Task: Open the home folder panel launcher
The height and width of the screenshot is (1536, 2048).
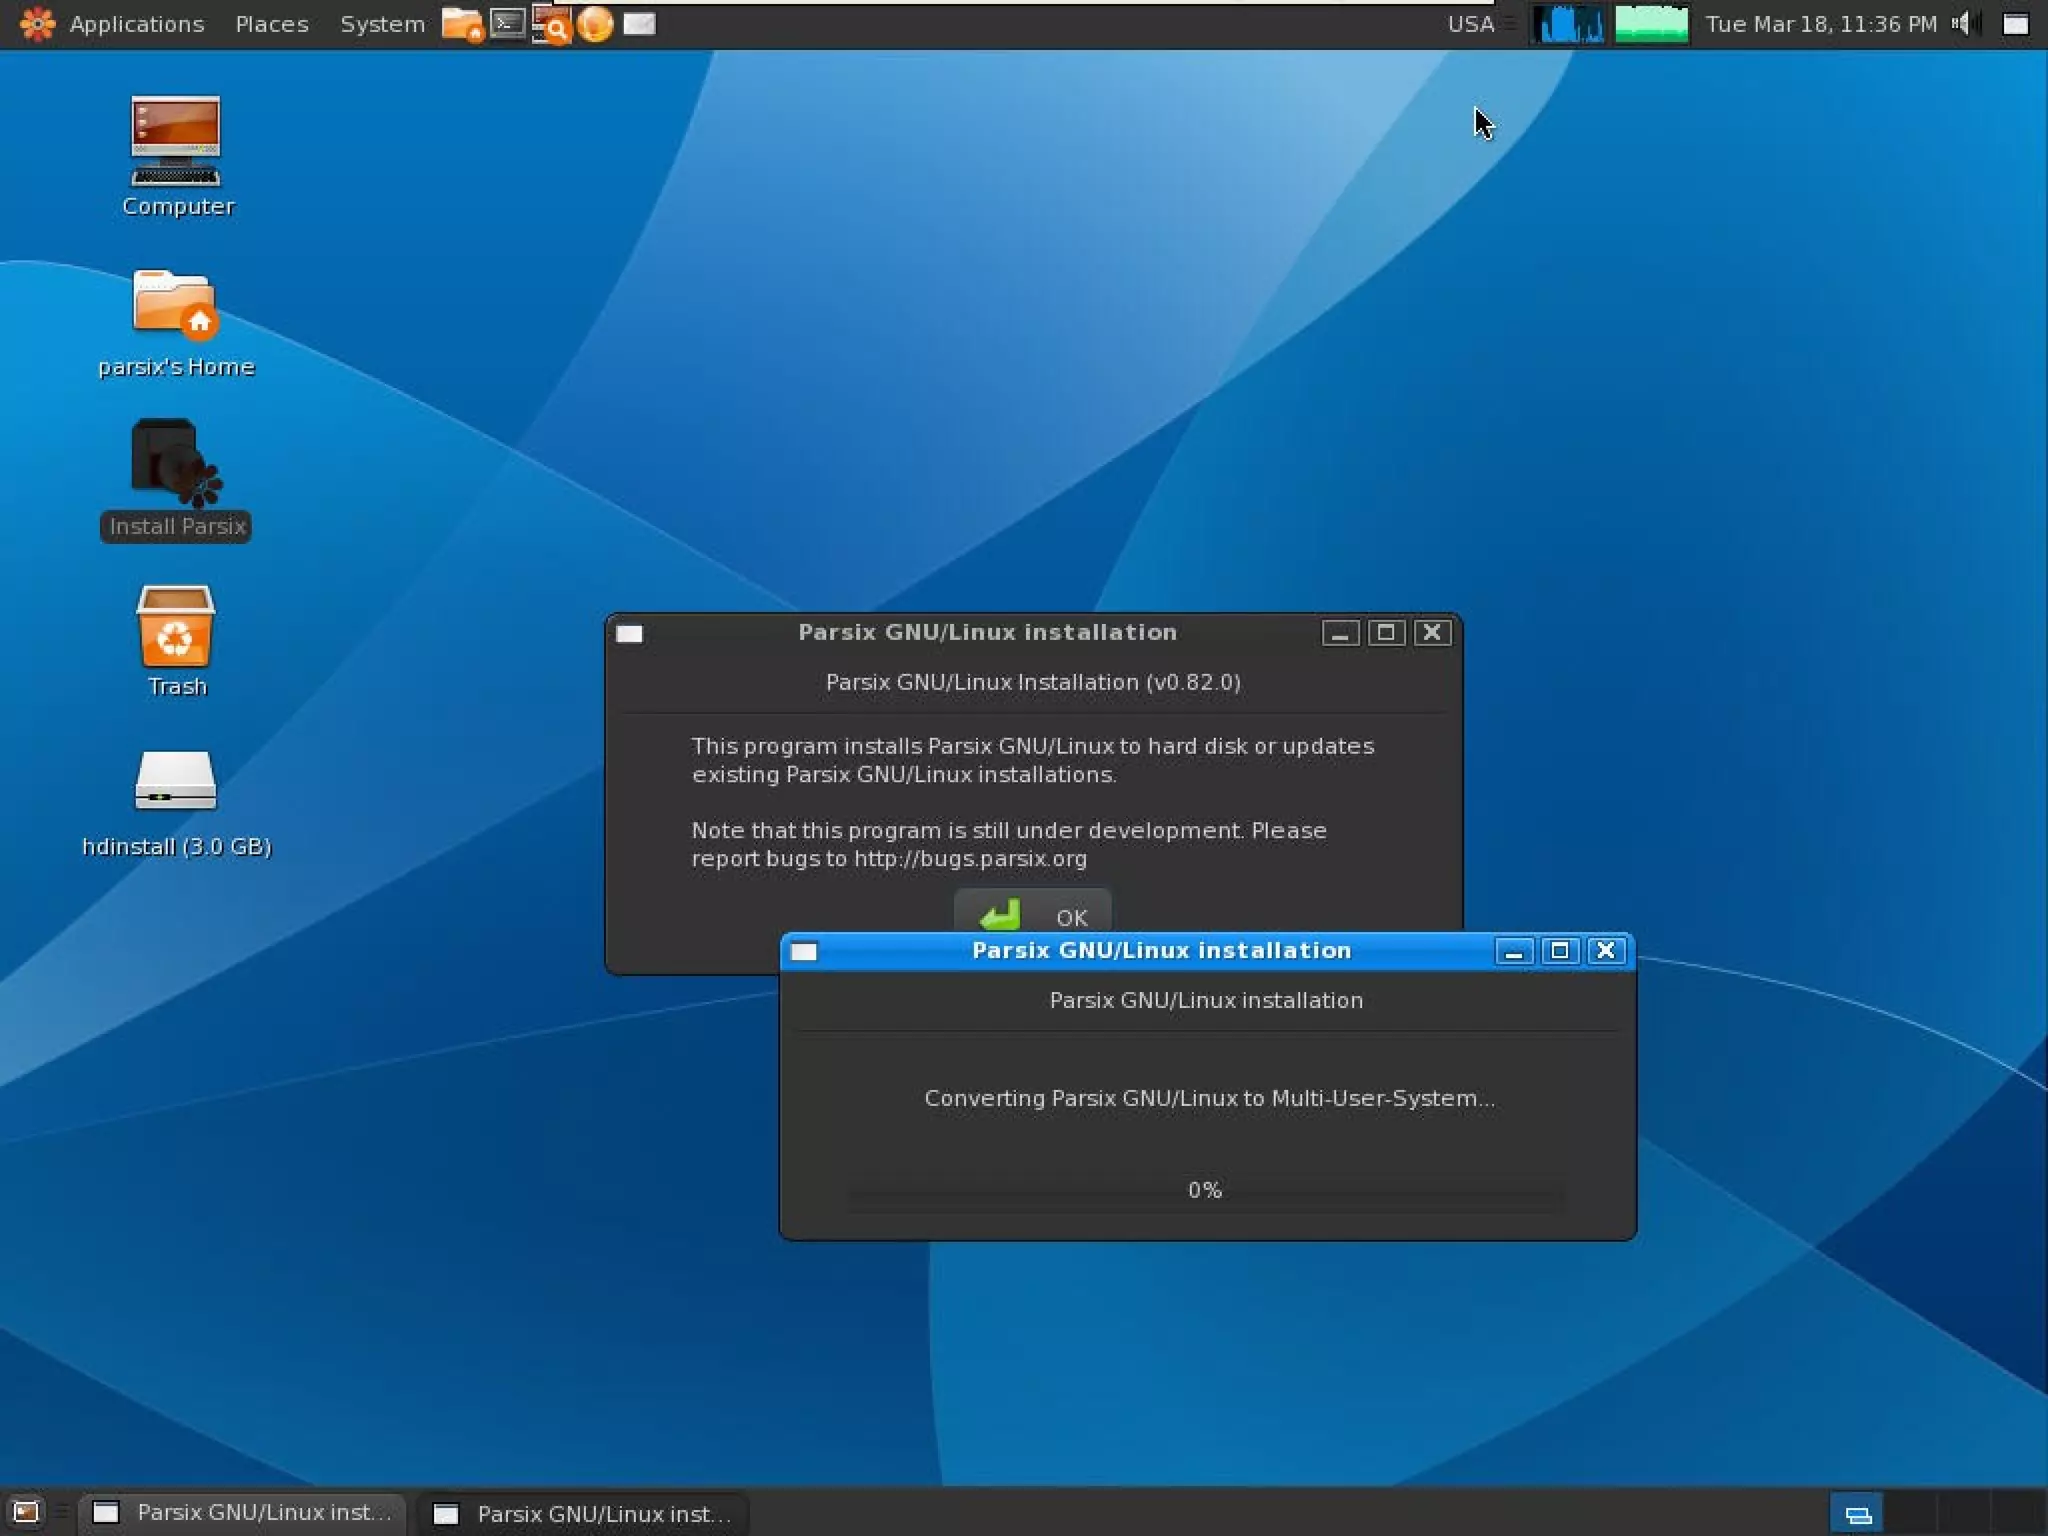Action: [x=461, y=24]
